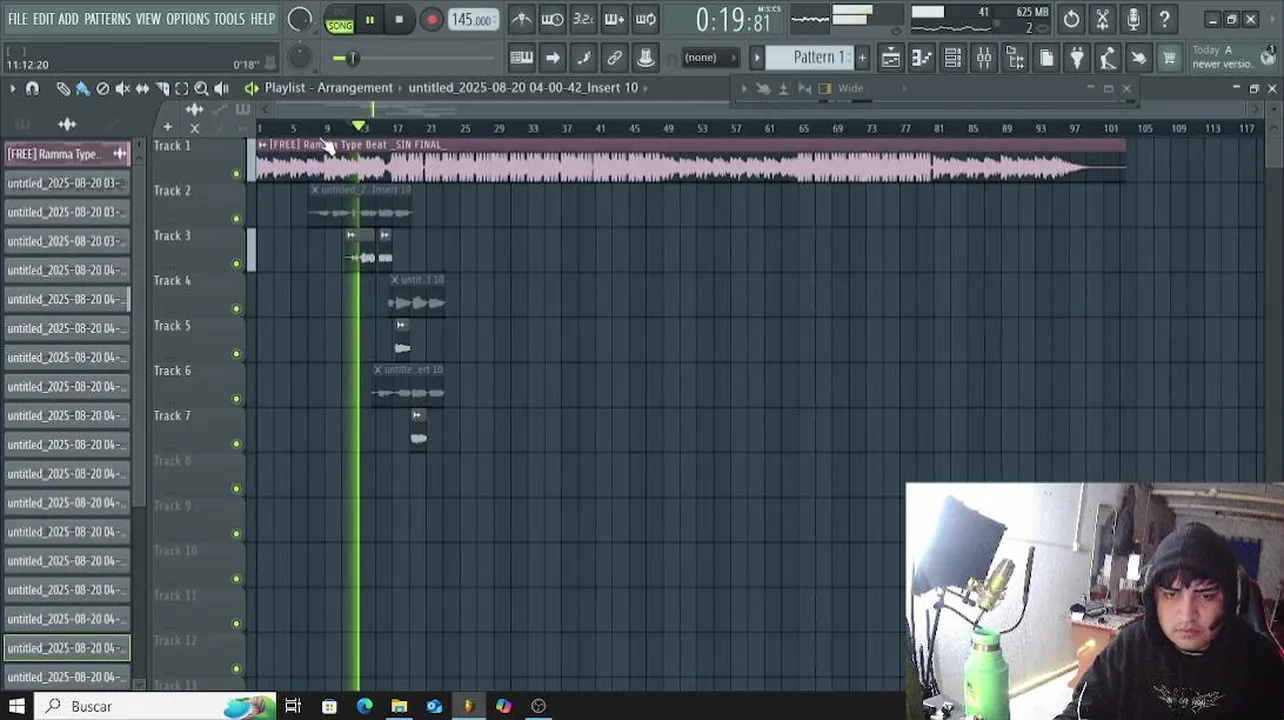
Task: Toggle the metronome icon
Action: pos(521,19)
